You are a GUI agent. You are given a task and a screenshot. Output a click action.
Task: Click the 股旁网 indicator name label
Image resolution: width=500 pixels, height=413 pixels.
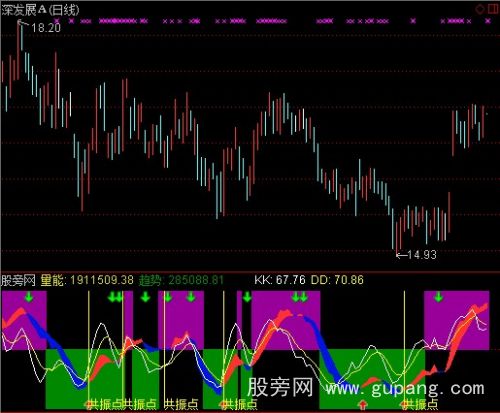click(x=18, y=280)
